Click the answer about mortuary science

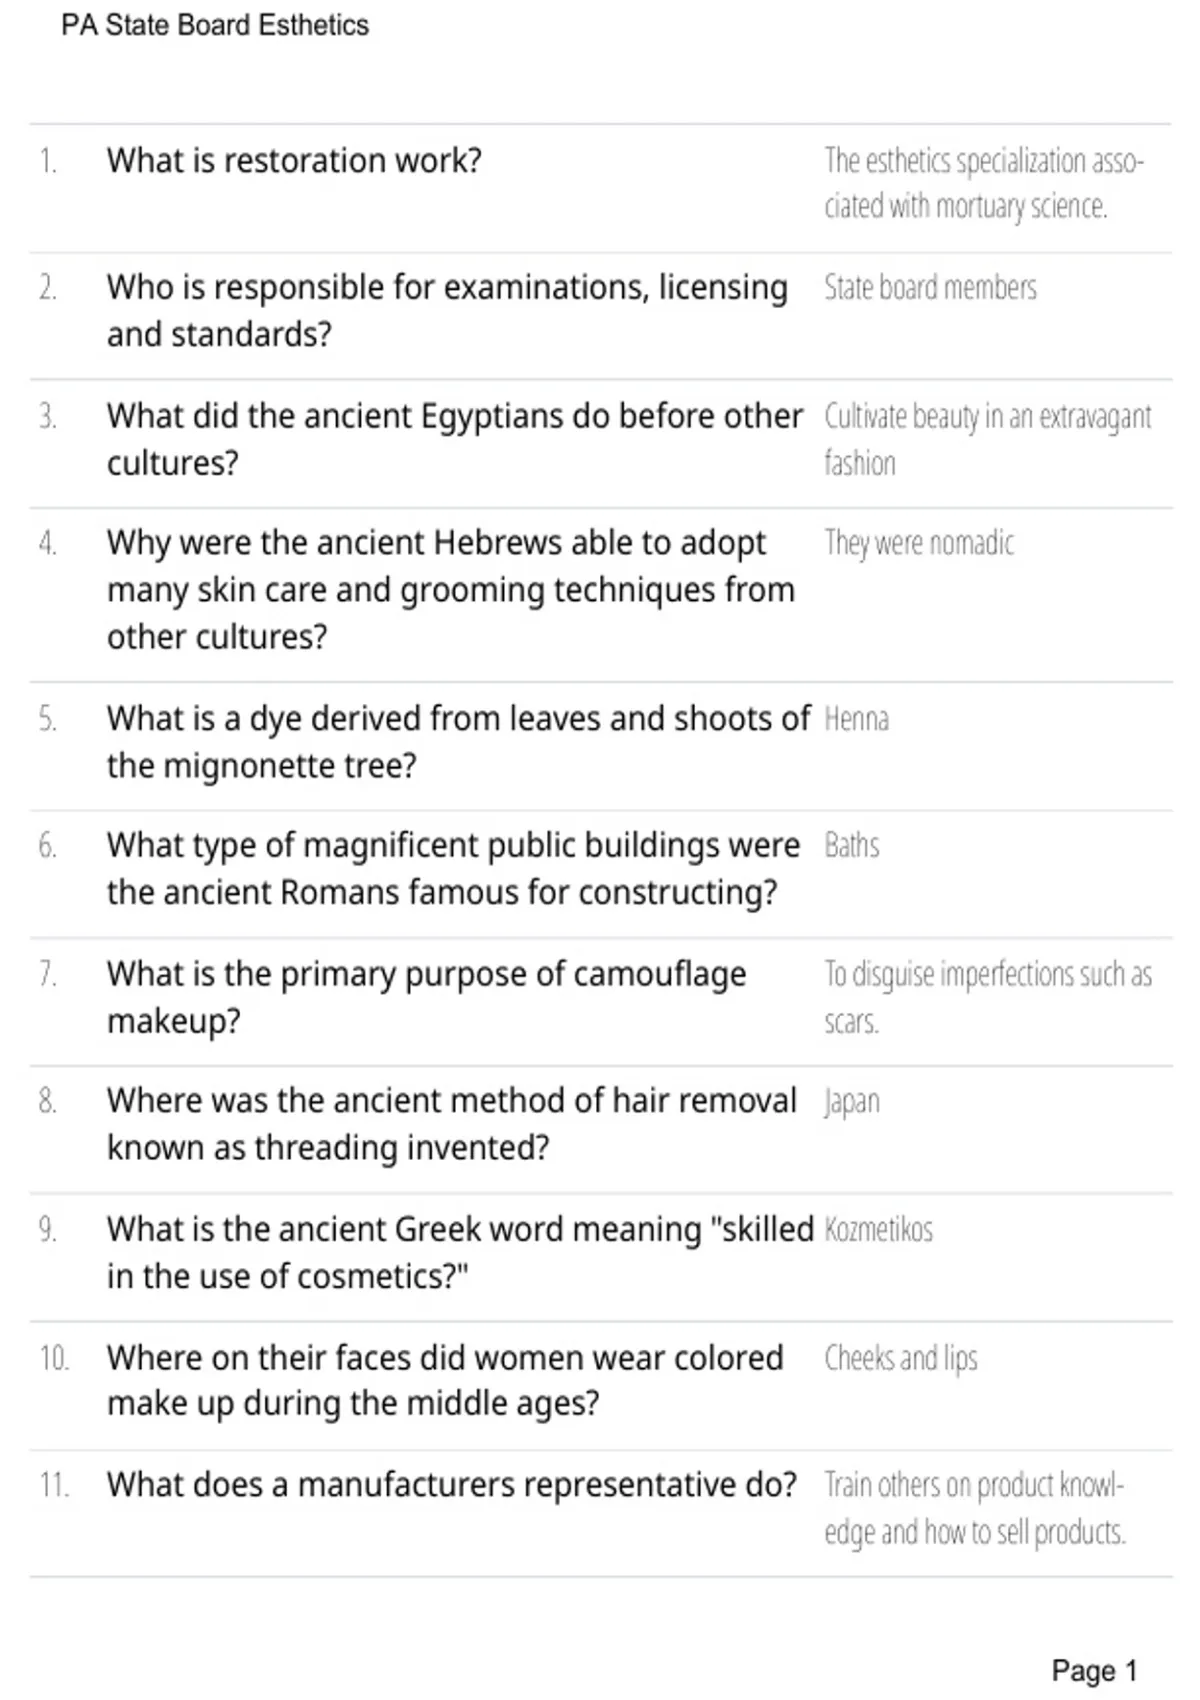tap(984, 183)
